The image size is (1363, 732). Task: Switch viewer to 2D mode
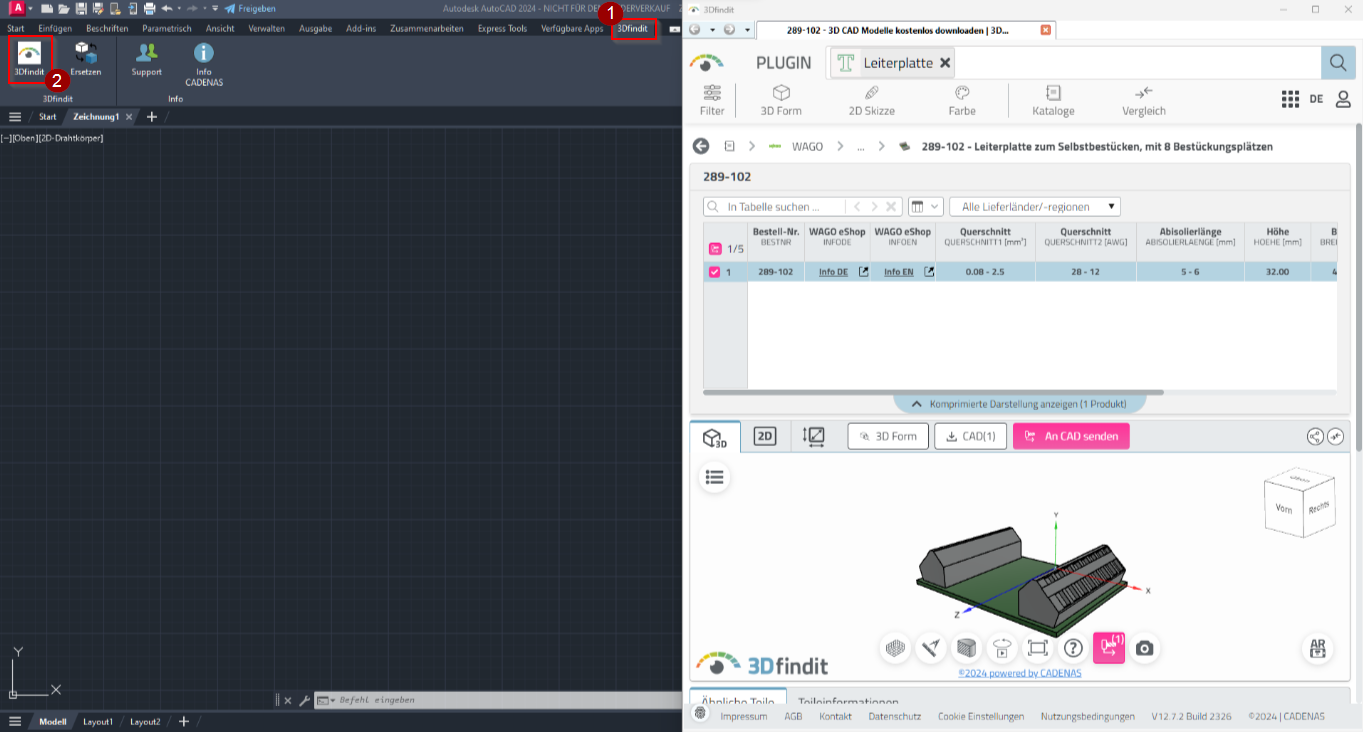pos(765,436)
